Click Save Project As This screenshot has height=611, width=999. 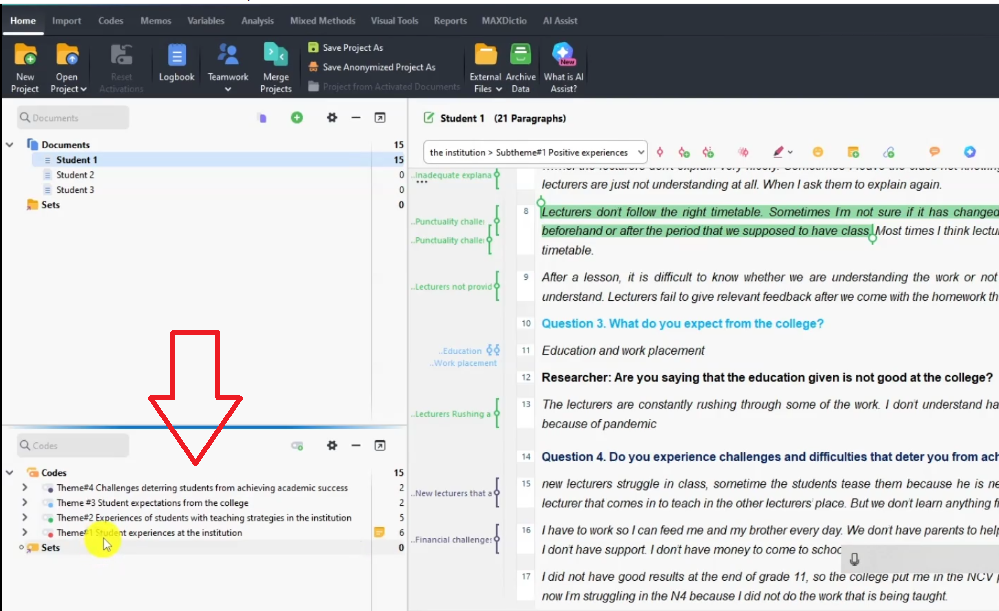[345, 48]
